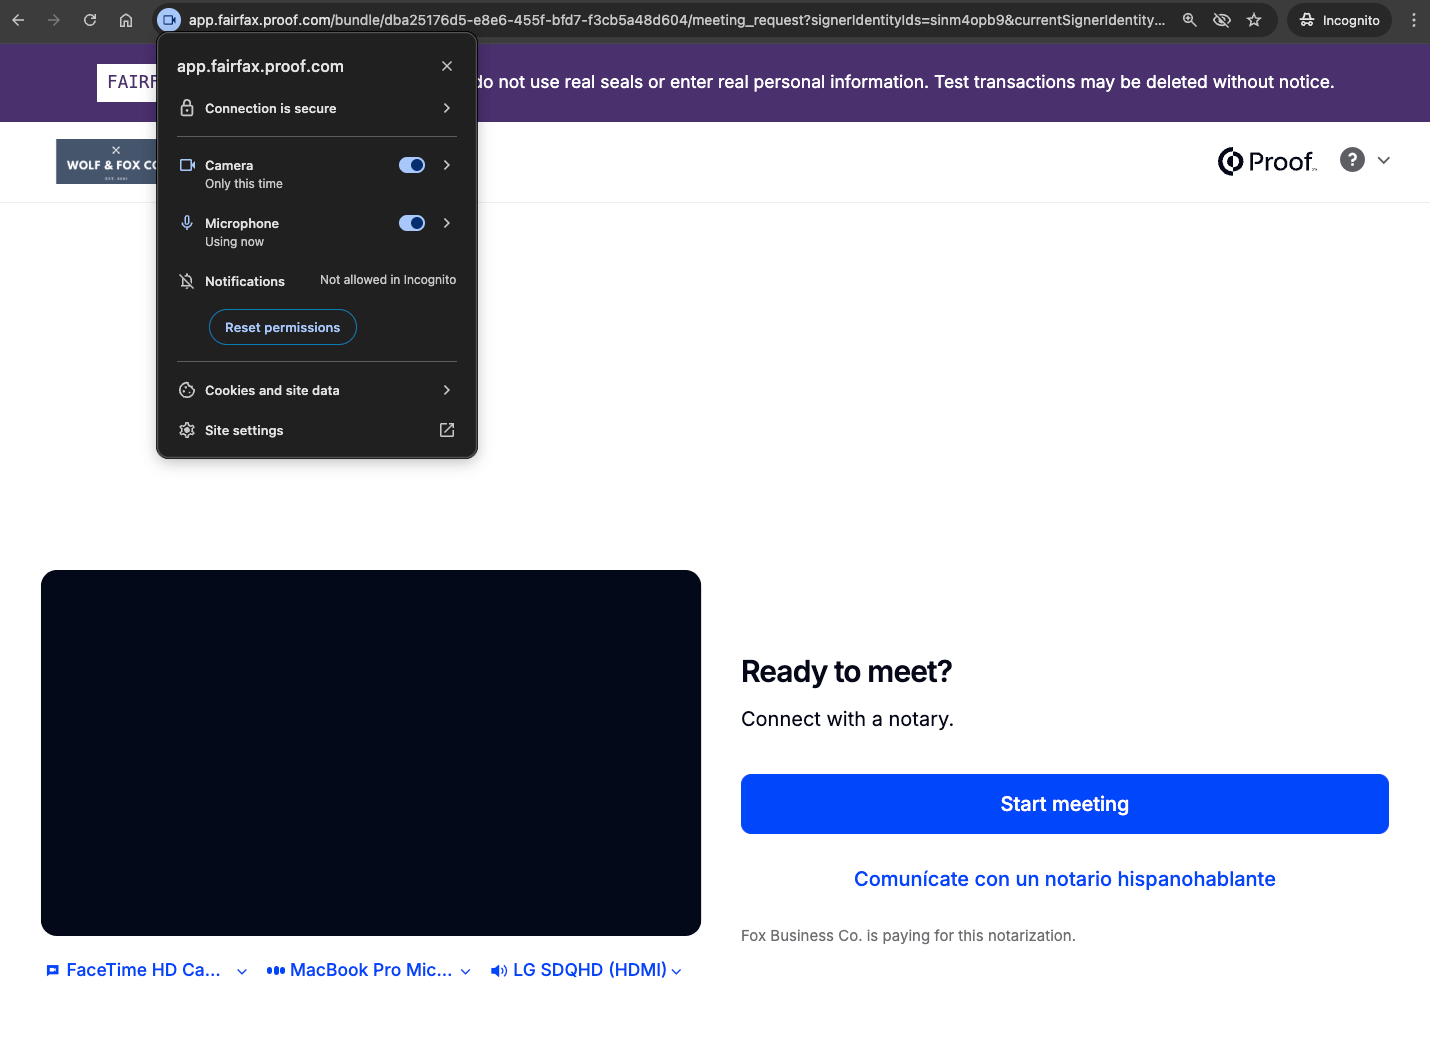Open the zoom magnifier icon

tap(1190, 20)
